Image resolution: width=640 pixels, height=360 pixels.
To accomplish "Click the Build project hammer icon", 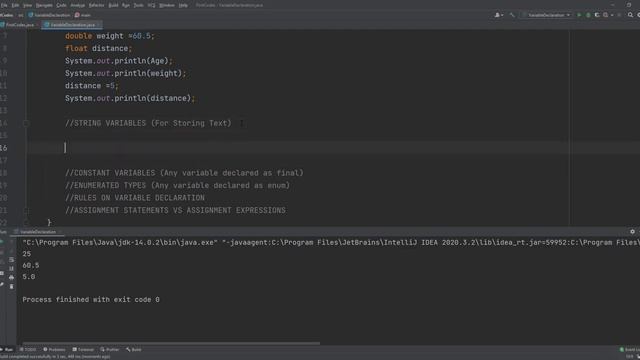I will [x=512, y=15].
